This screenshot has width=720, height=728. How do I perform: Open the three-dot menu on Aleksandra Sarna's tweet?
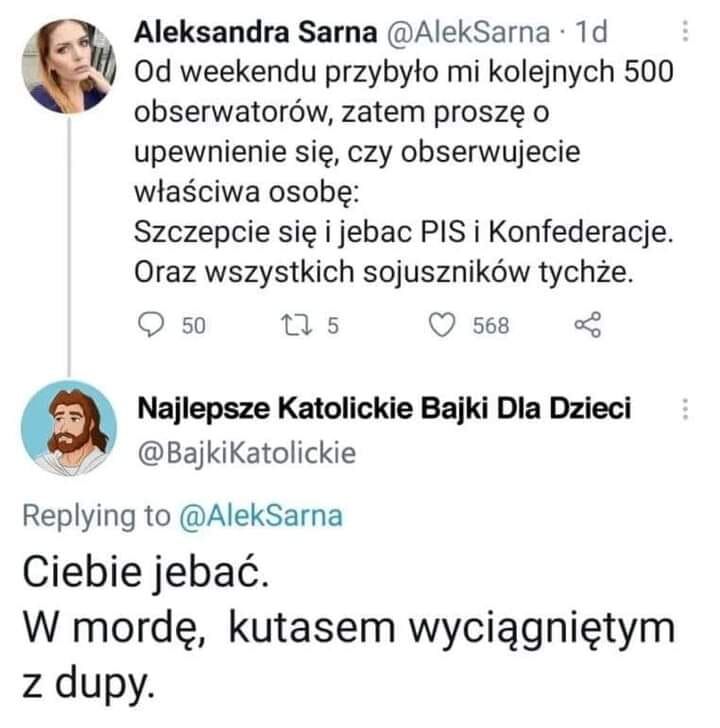click(685, 32)
